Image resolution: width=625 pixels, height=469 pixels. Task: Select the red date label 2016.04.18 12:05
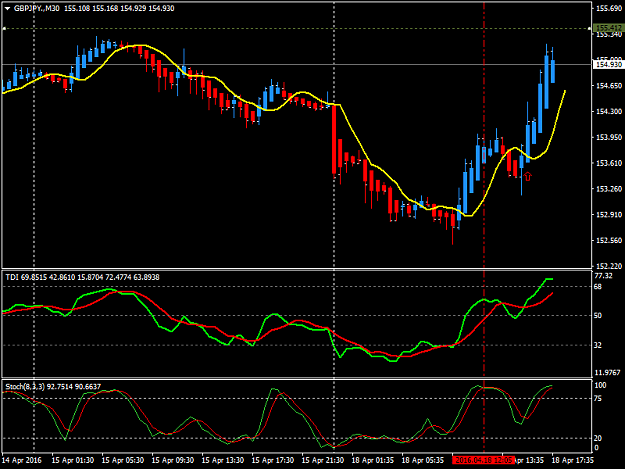click(483, 460)
